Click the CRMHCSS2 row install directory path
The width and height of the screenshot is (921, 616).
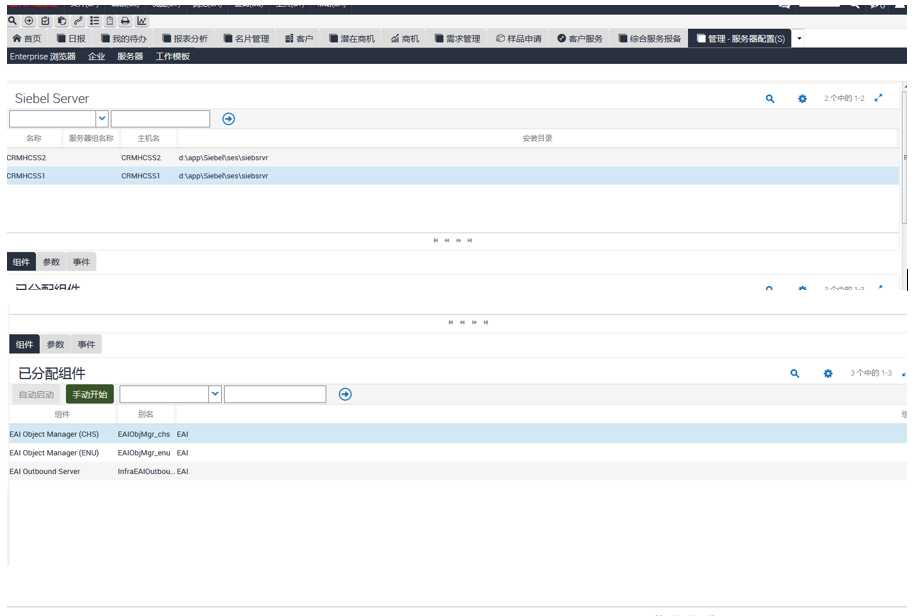pyautogui.click(x=223, y=157)
